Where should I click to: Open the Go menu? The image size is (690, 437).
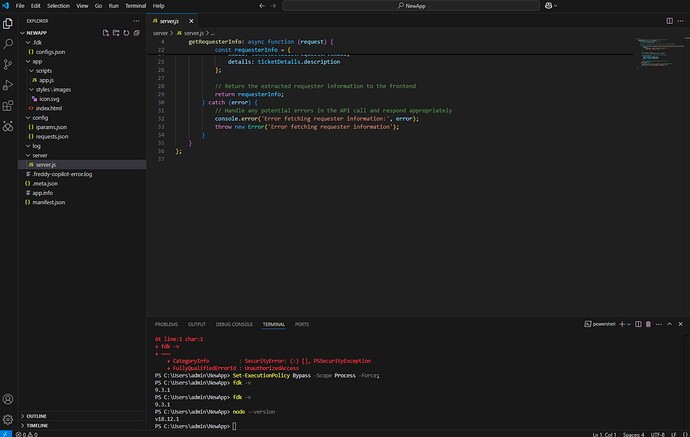(x=98, y=6)
